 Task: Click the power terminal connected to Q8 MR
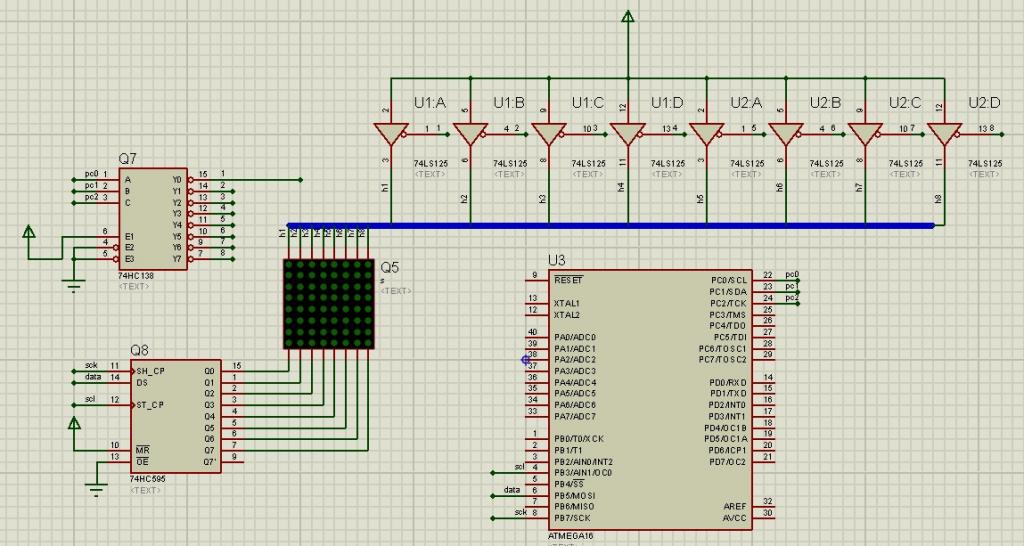pyautogui.click(x=74, y=423)
